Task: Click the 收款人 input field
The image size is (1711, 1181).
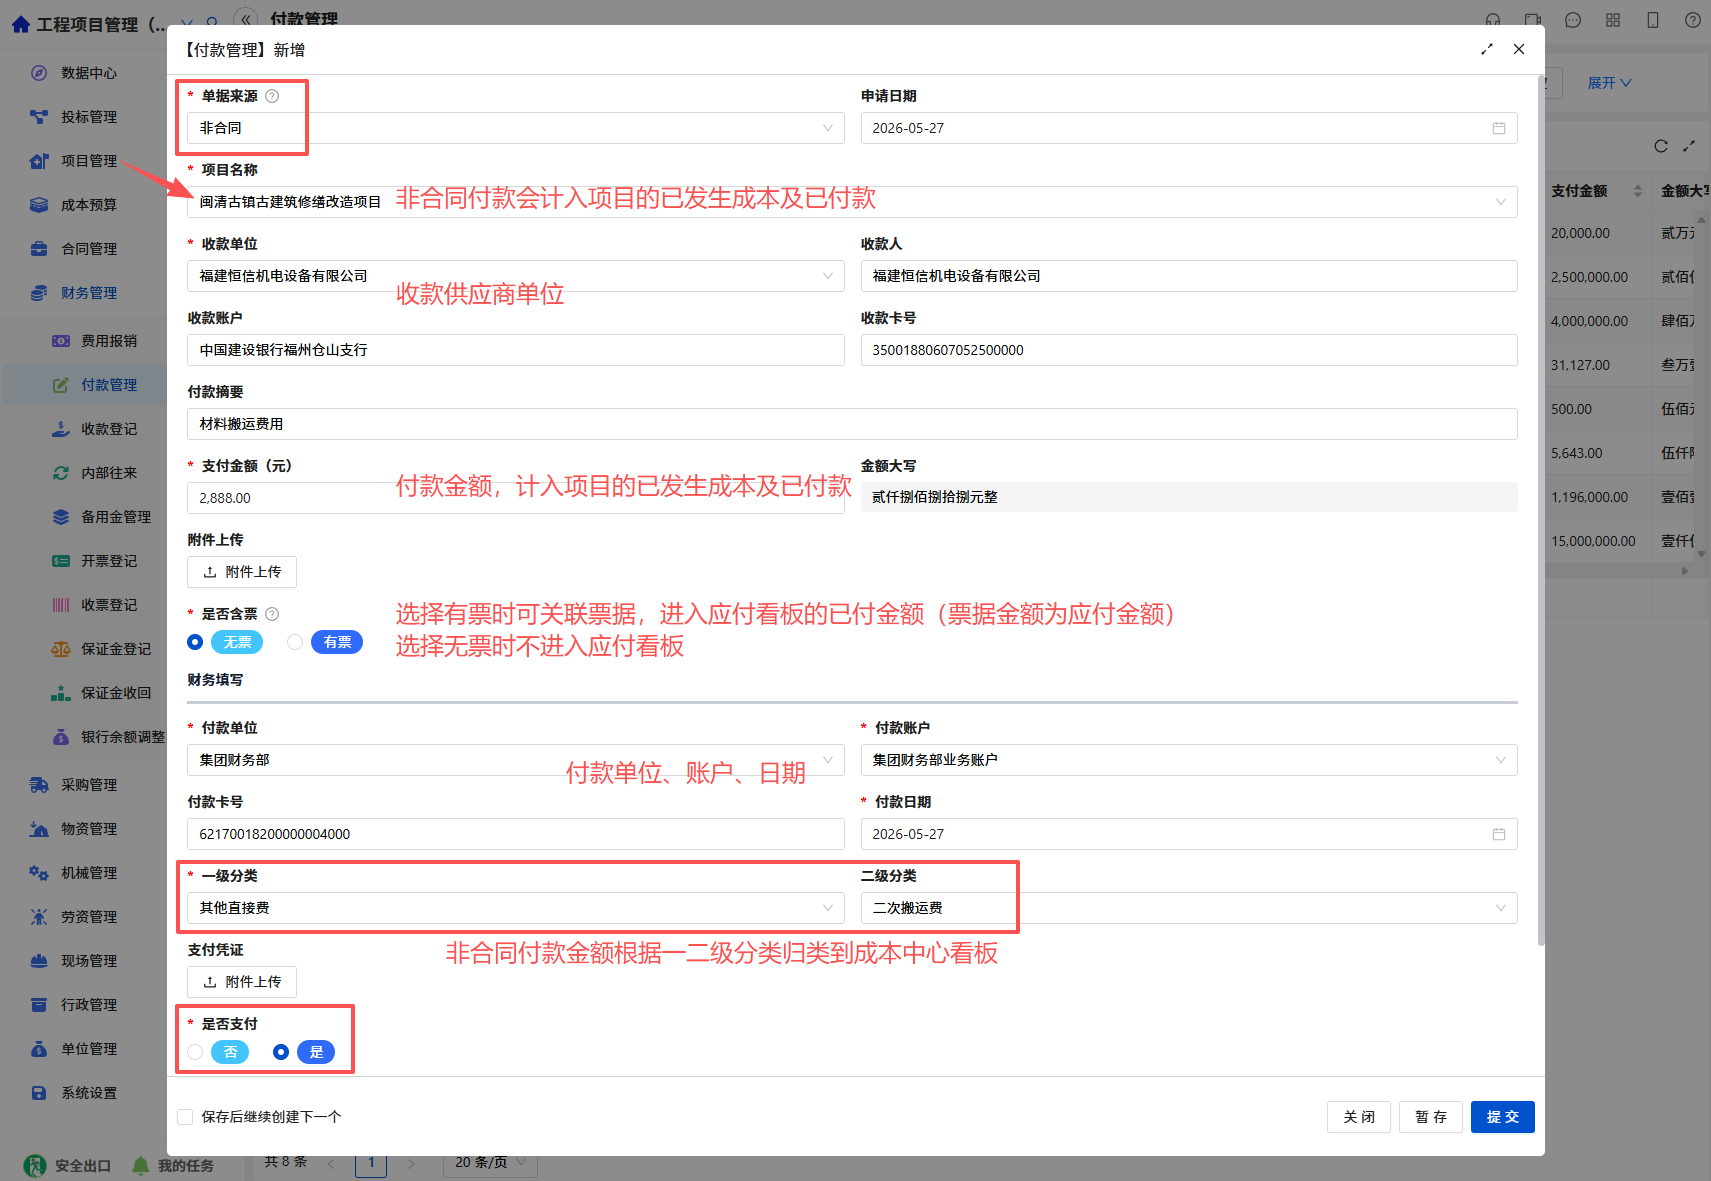Action: 1189,276
